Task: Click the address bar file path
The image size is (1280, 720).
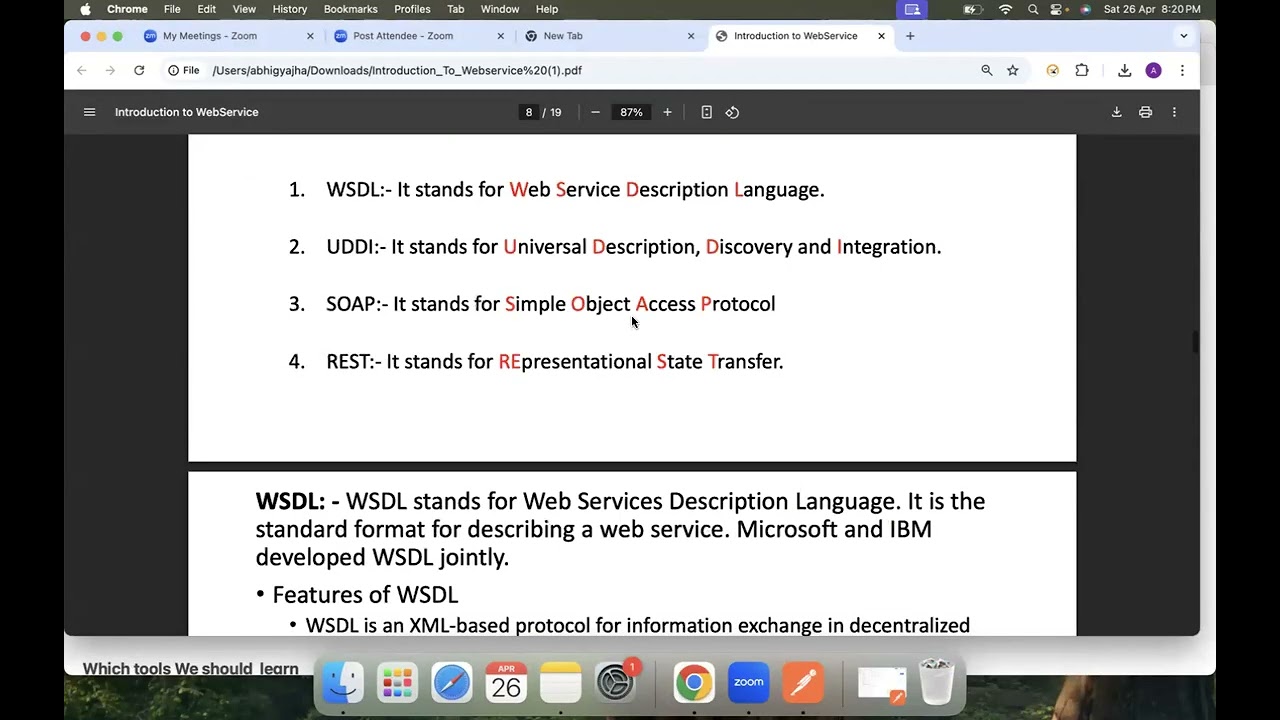Action: tap(397, 70)
